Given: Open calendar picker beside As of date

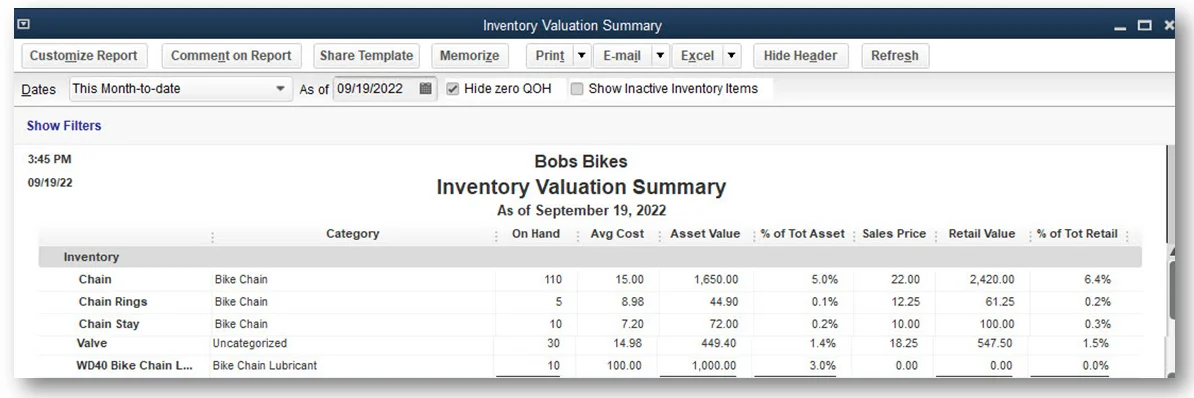Looking at the screenshot, I should click(426, 88).
